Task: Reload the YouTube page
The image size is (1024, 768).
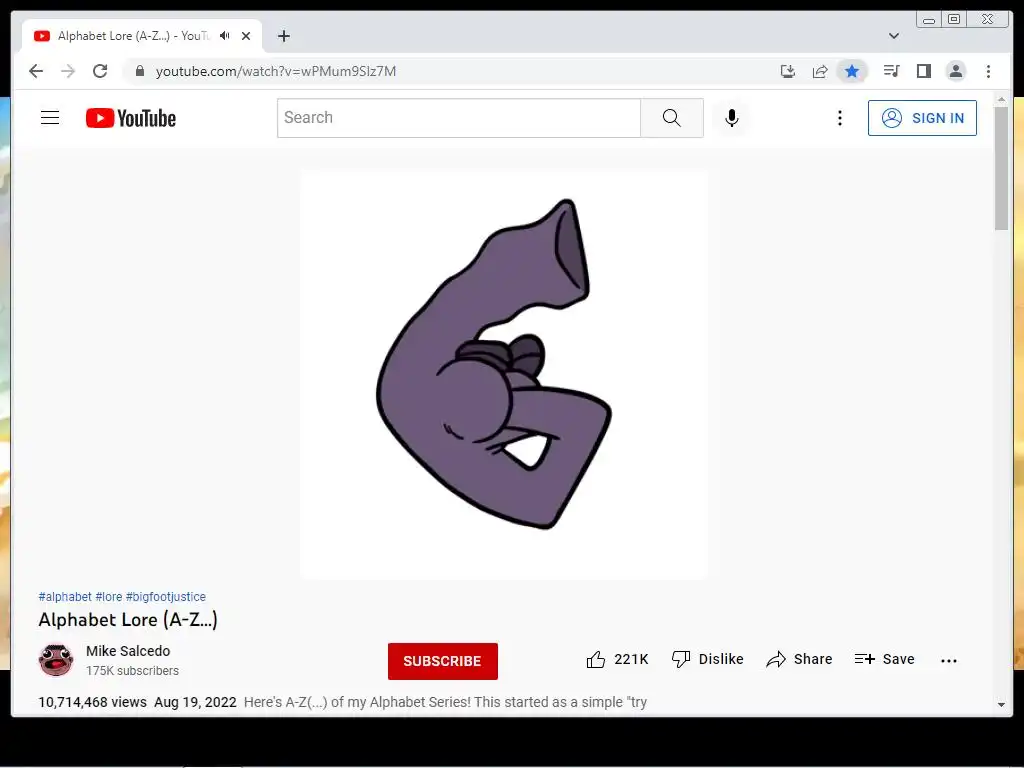Action: pos(100,71)
